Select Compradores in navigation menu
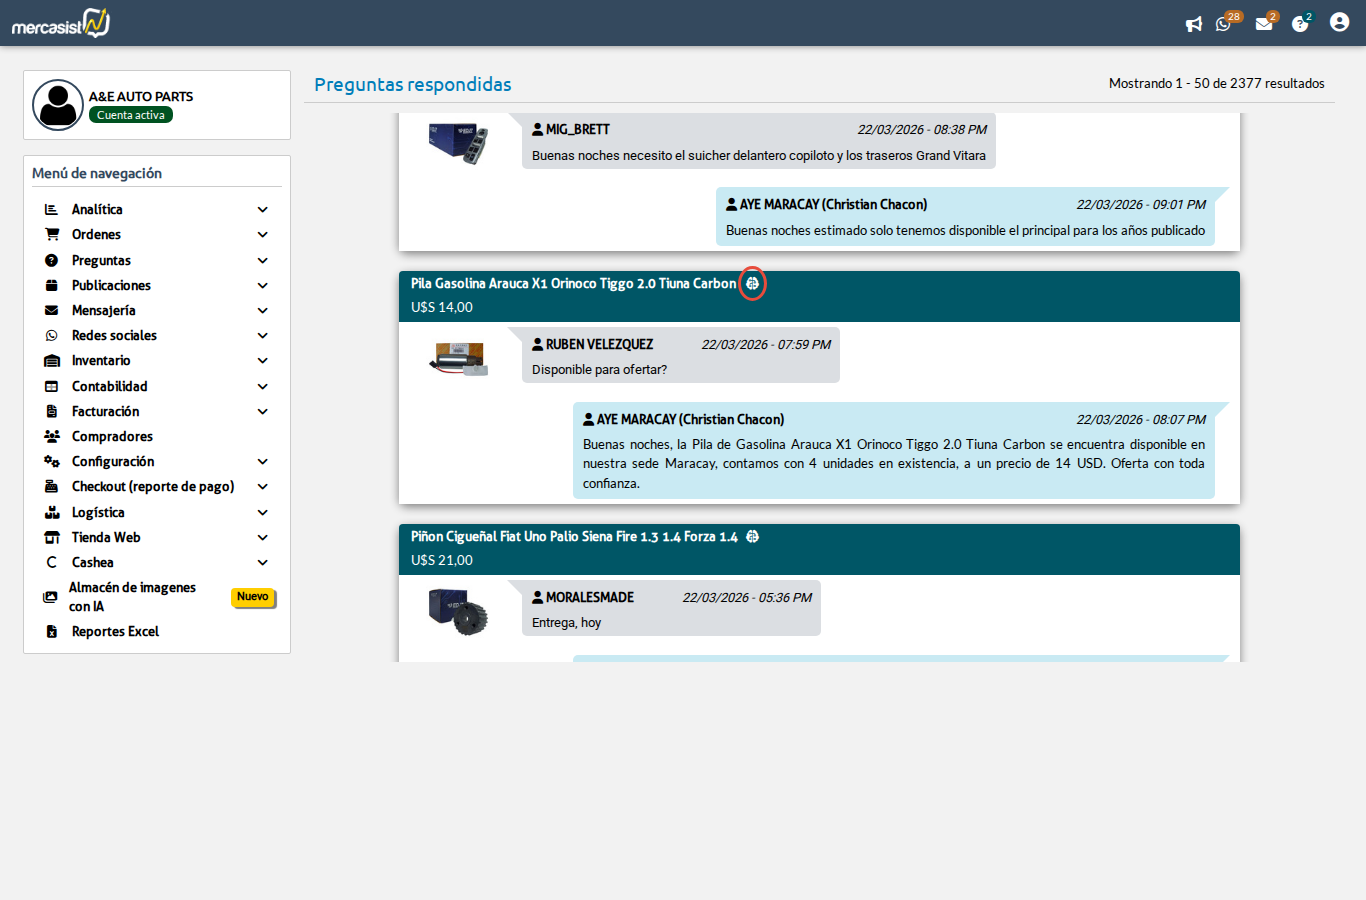This screenshot has height=900, width=1366. click(x=112, y=437)
